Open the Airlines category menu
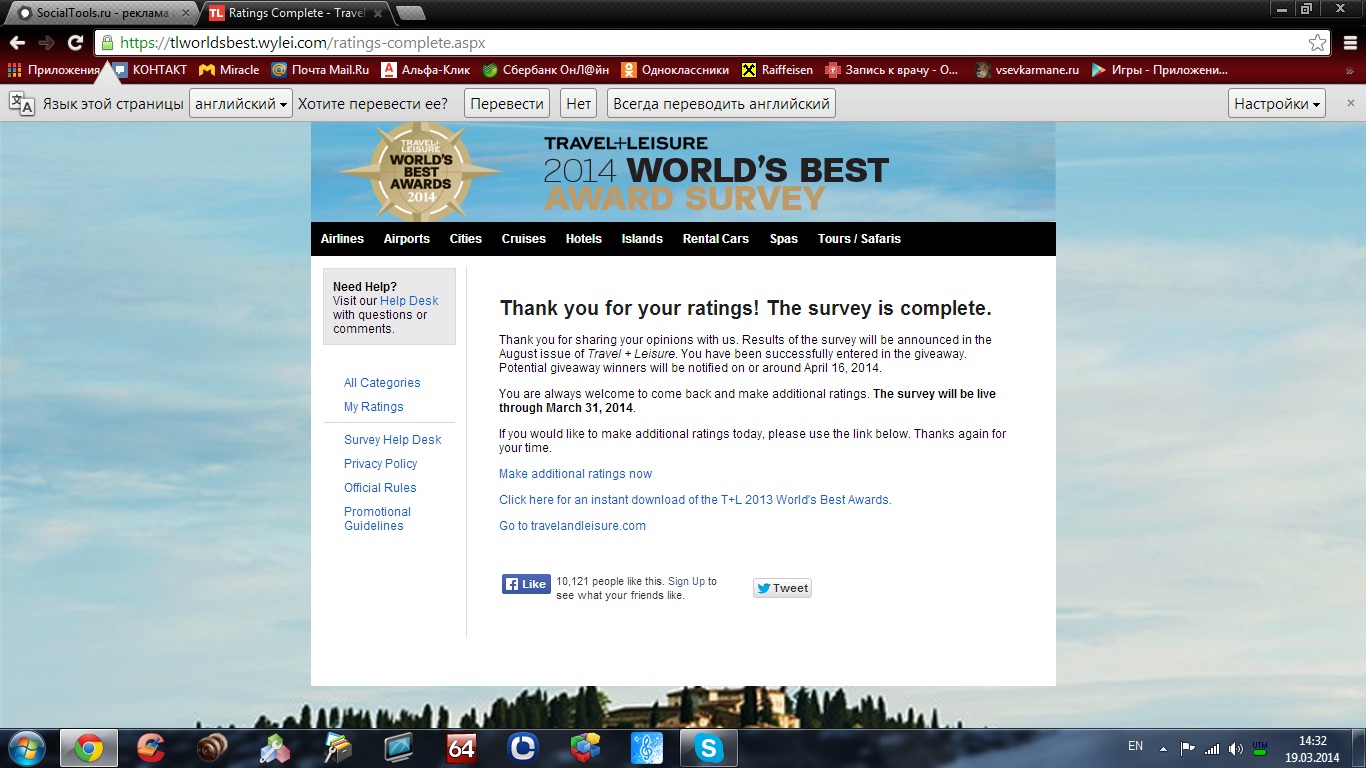Screen dimensions: 1366x768 [342, 239]
